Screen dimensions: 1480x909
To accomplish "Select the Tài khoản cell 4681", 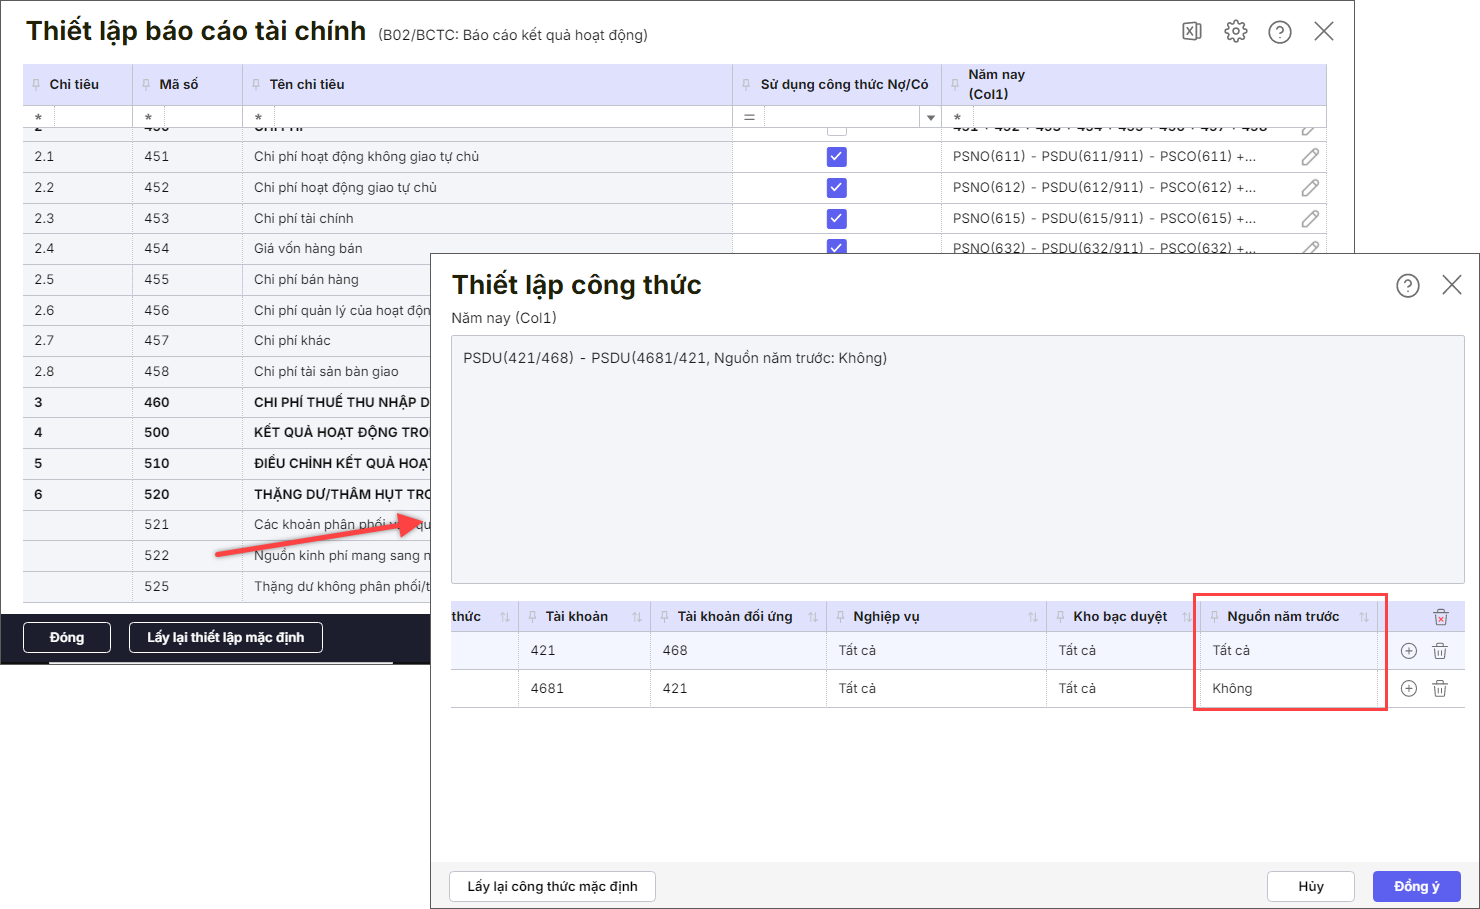I will coord(584,689).
